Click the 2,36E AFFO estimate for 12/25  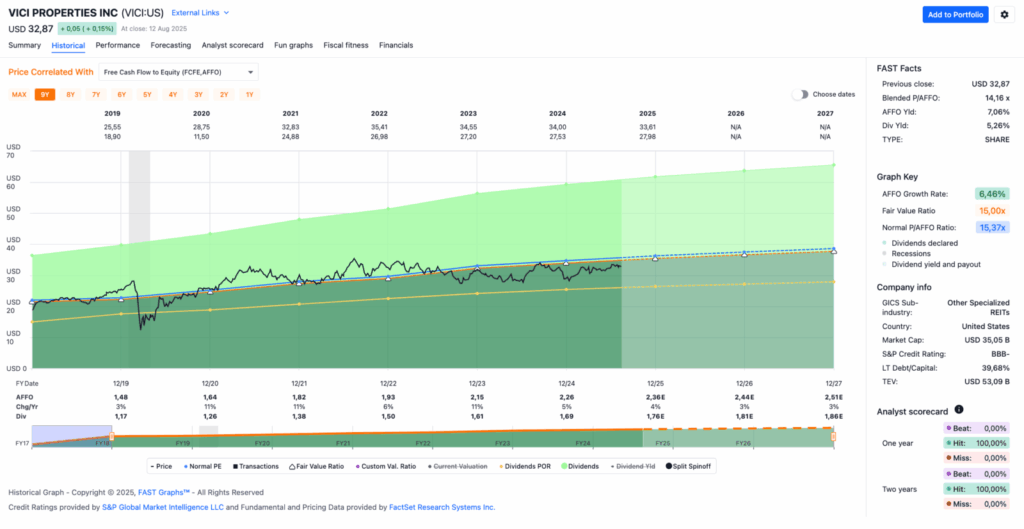[x=656, y=396]
